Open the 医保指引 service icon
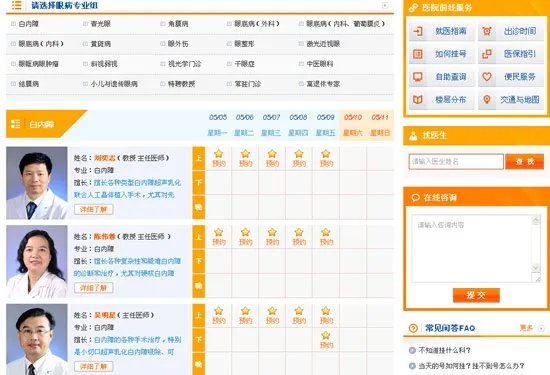550x375 pixels. coord(487,54)
